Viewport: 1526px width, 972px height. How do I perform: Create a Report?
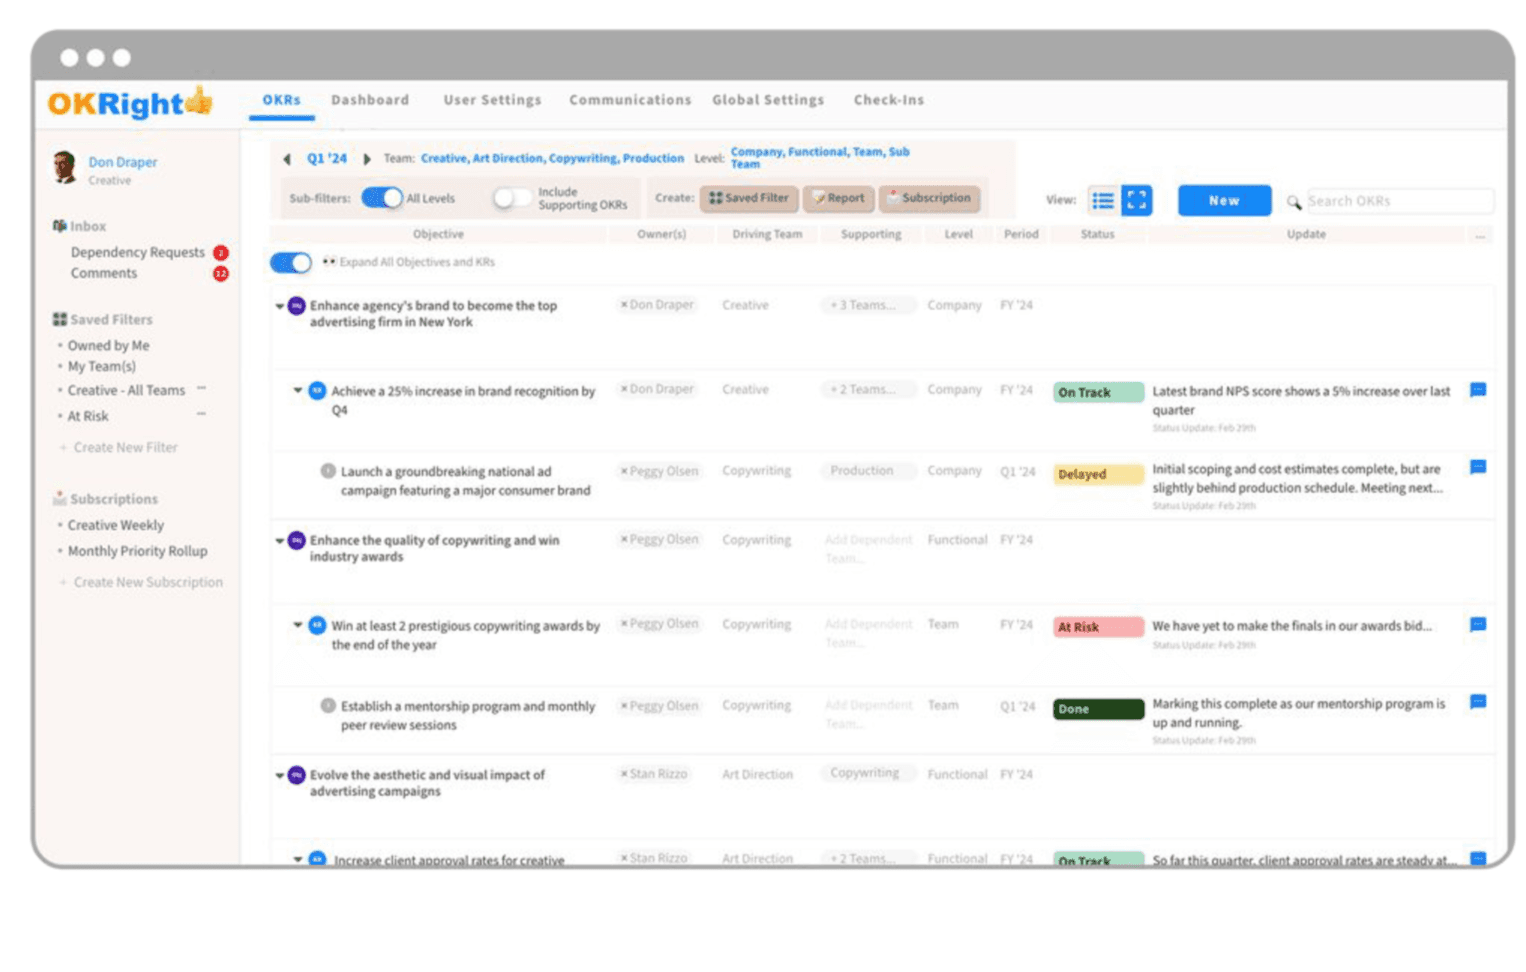tap(839, 198)
